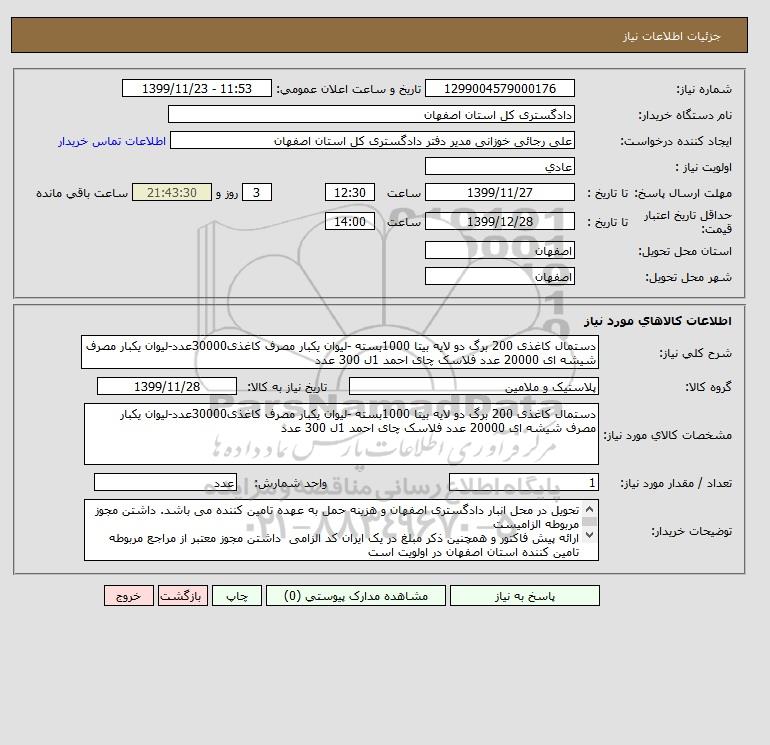The image size is (770, 745).
Task: Click the خروج exit button
Action: pos(129,596)
